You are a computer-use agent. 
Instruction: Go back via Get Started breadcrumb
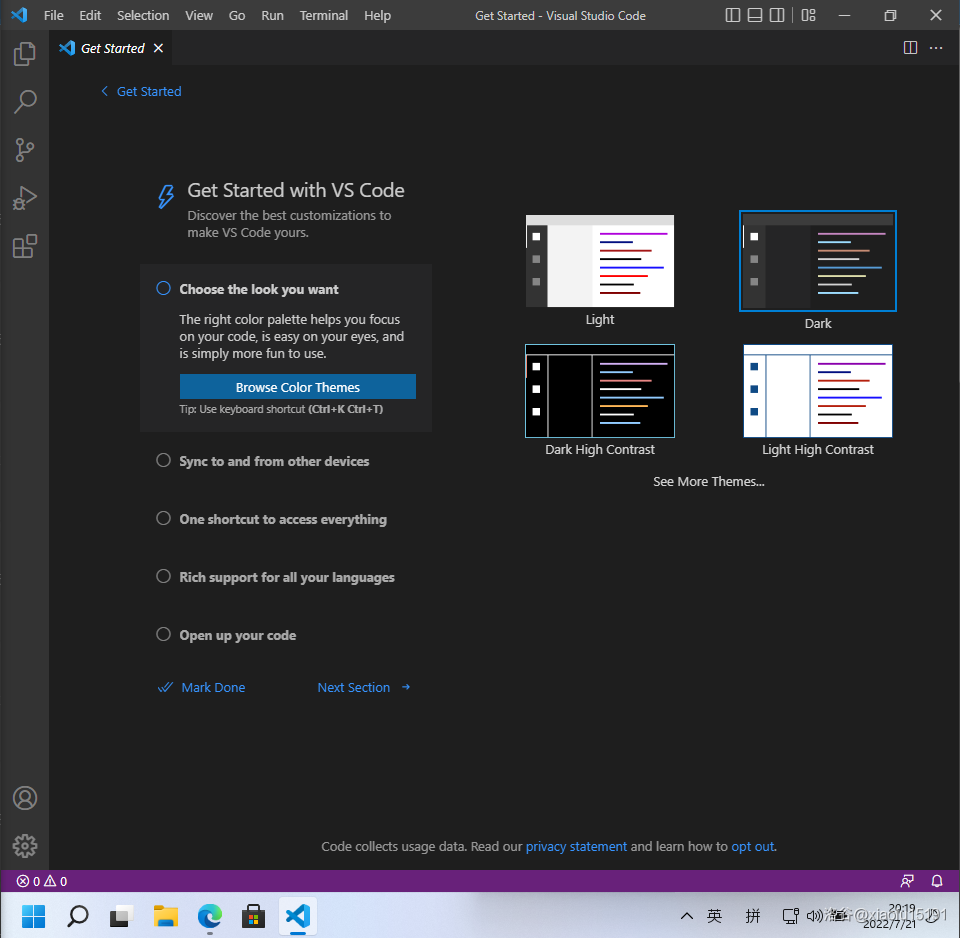[141, 91]
